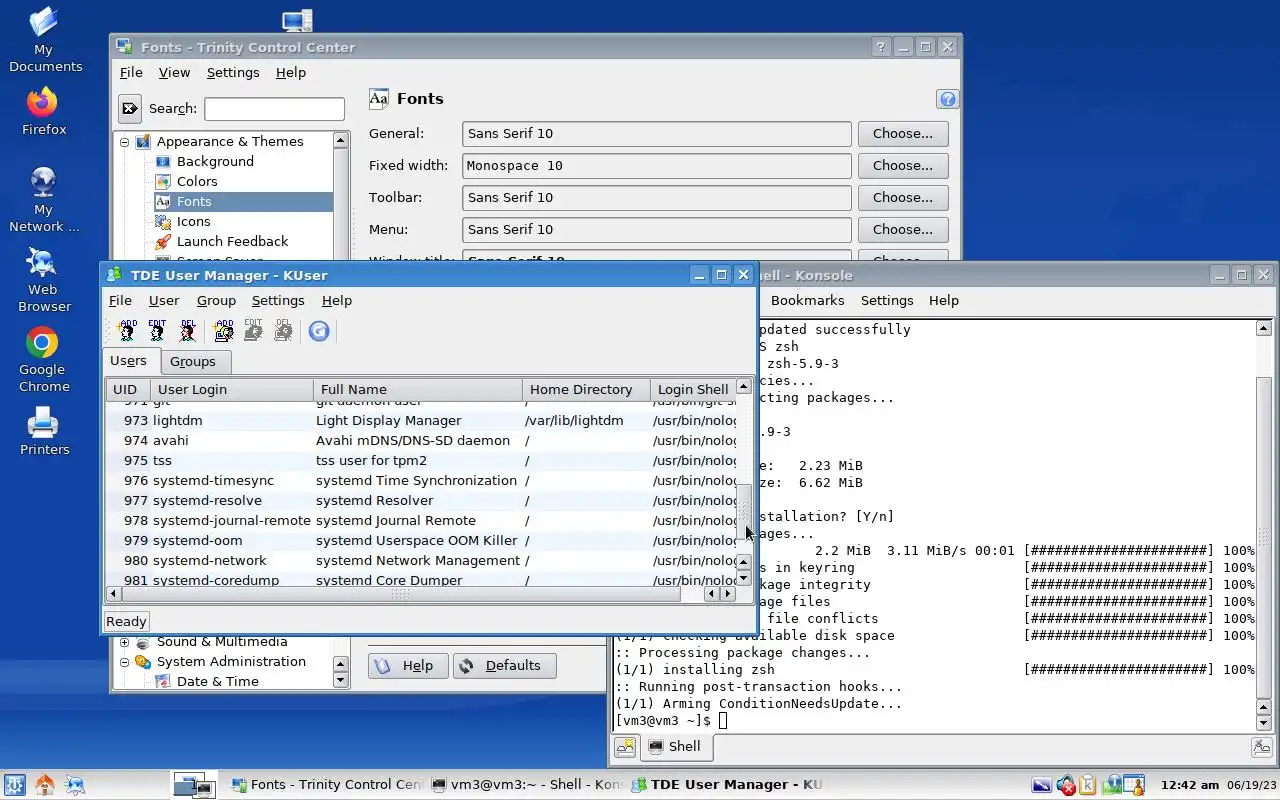Viewport: 1280px width, 800px height.
Task: Open the My Documents desktop icon
Action: pos(44,40)
